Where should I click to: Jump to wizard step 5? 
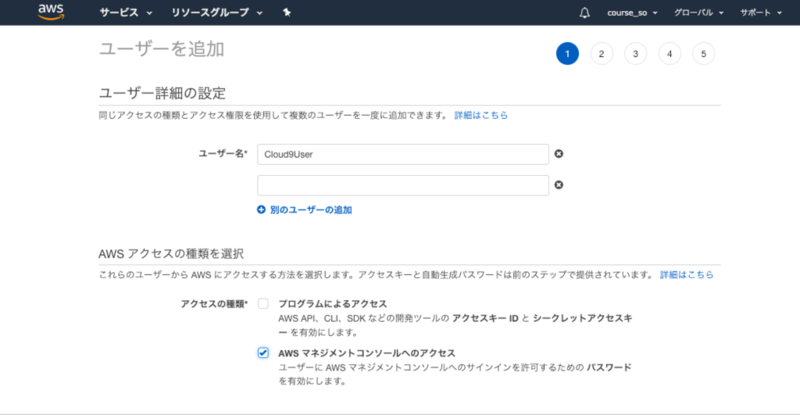coord(704,54)
